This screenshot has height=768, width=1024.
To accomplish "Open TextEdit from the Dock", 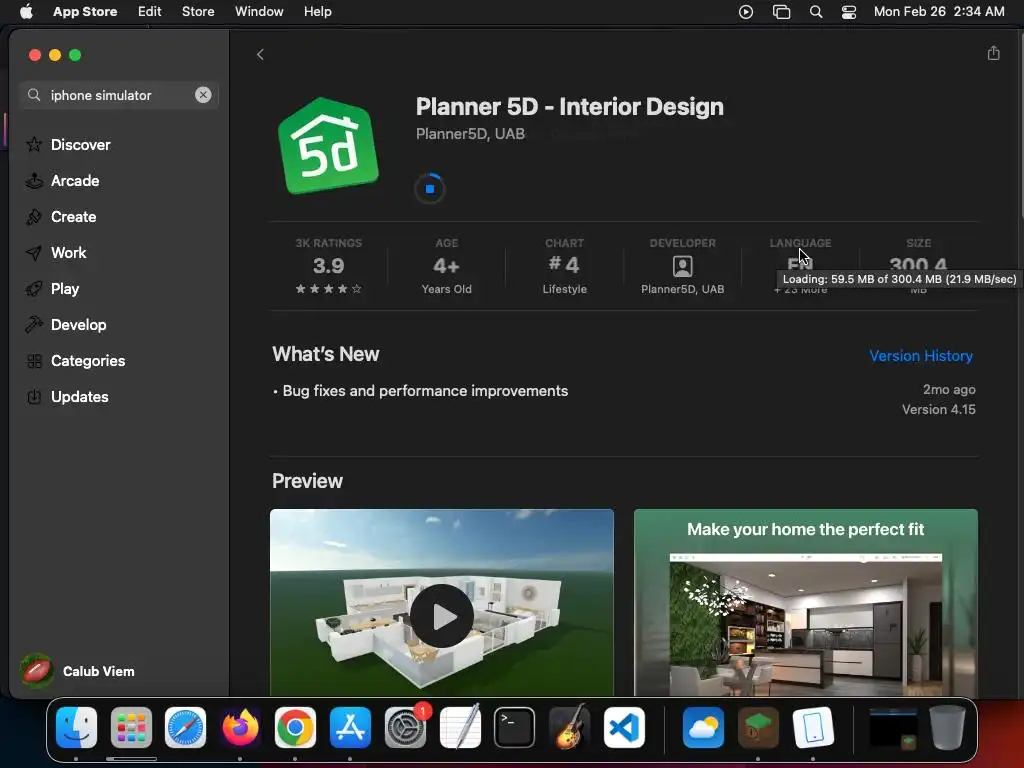I will (x=460, y=727).
